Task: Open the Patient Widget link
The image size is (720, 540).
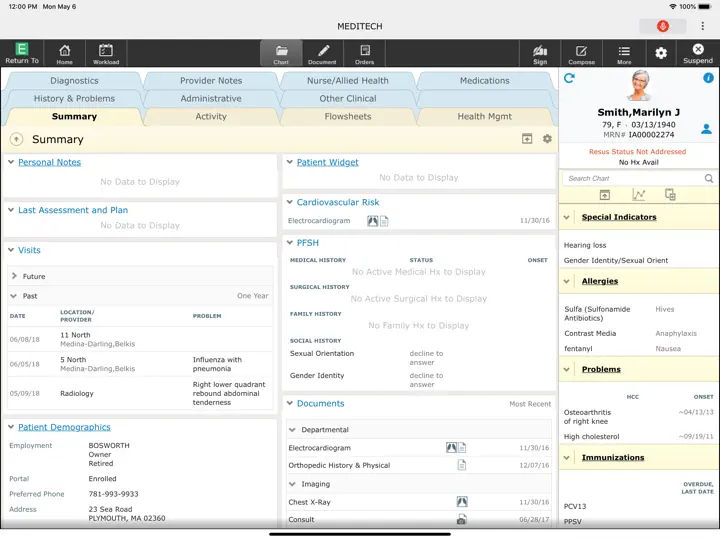Action: coord(327,162)
